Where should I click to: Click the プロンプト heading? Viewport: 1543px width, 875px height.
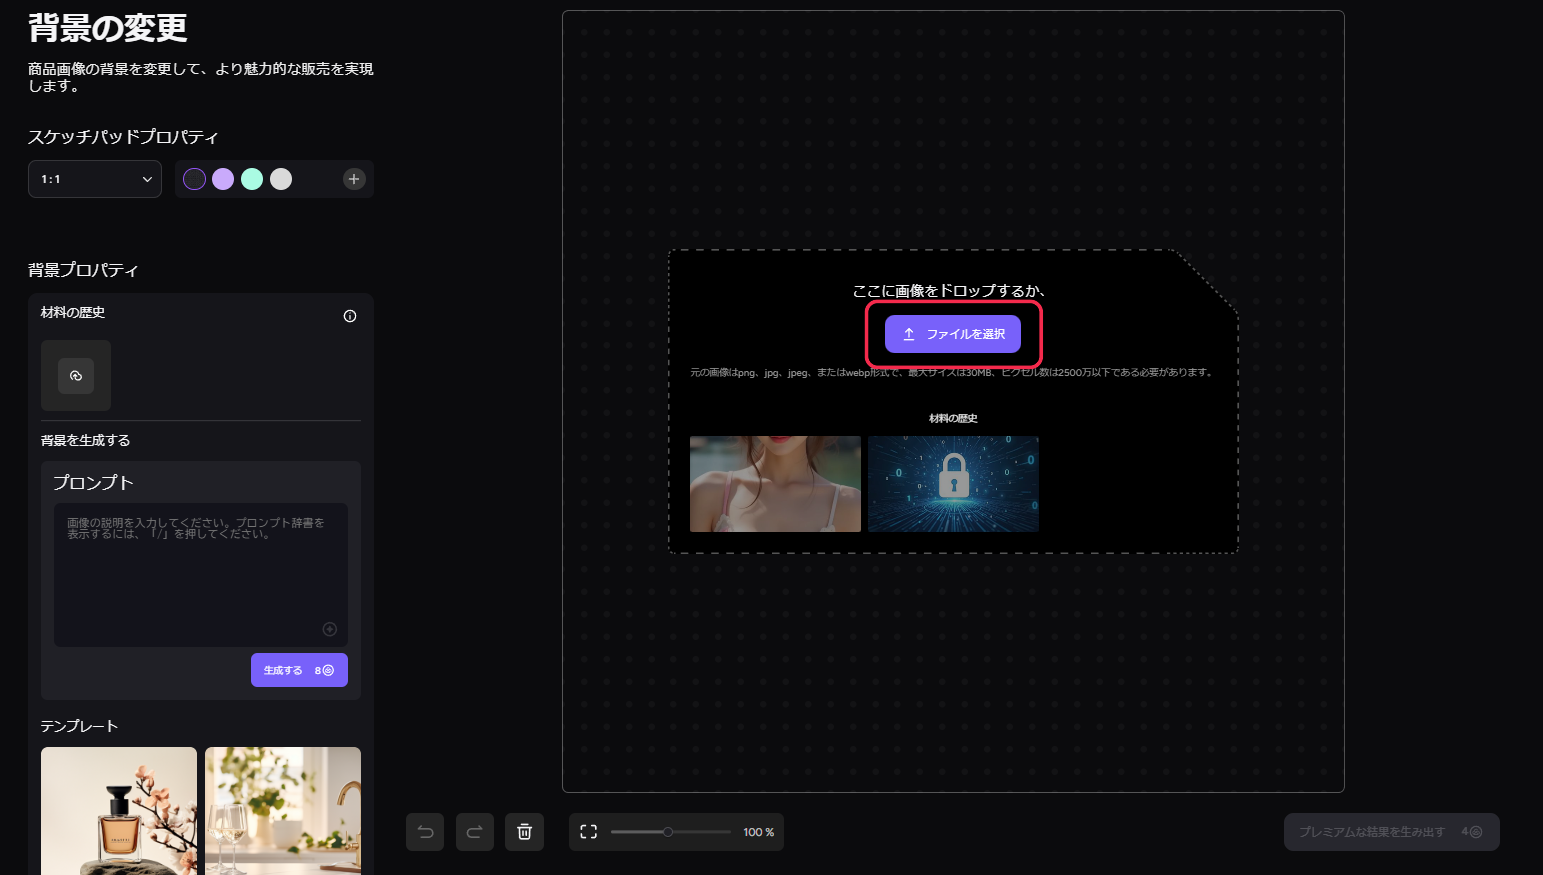(x=93, y=482)
